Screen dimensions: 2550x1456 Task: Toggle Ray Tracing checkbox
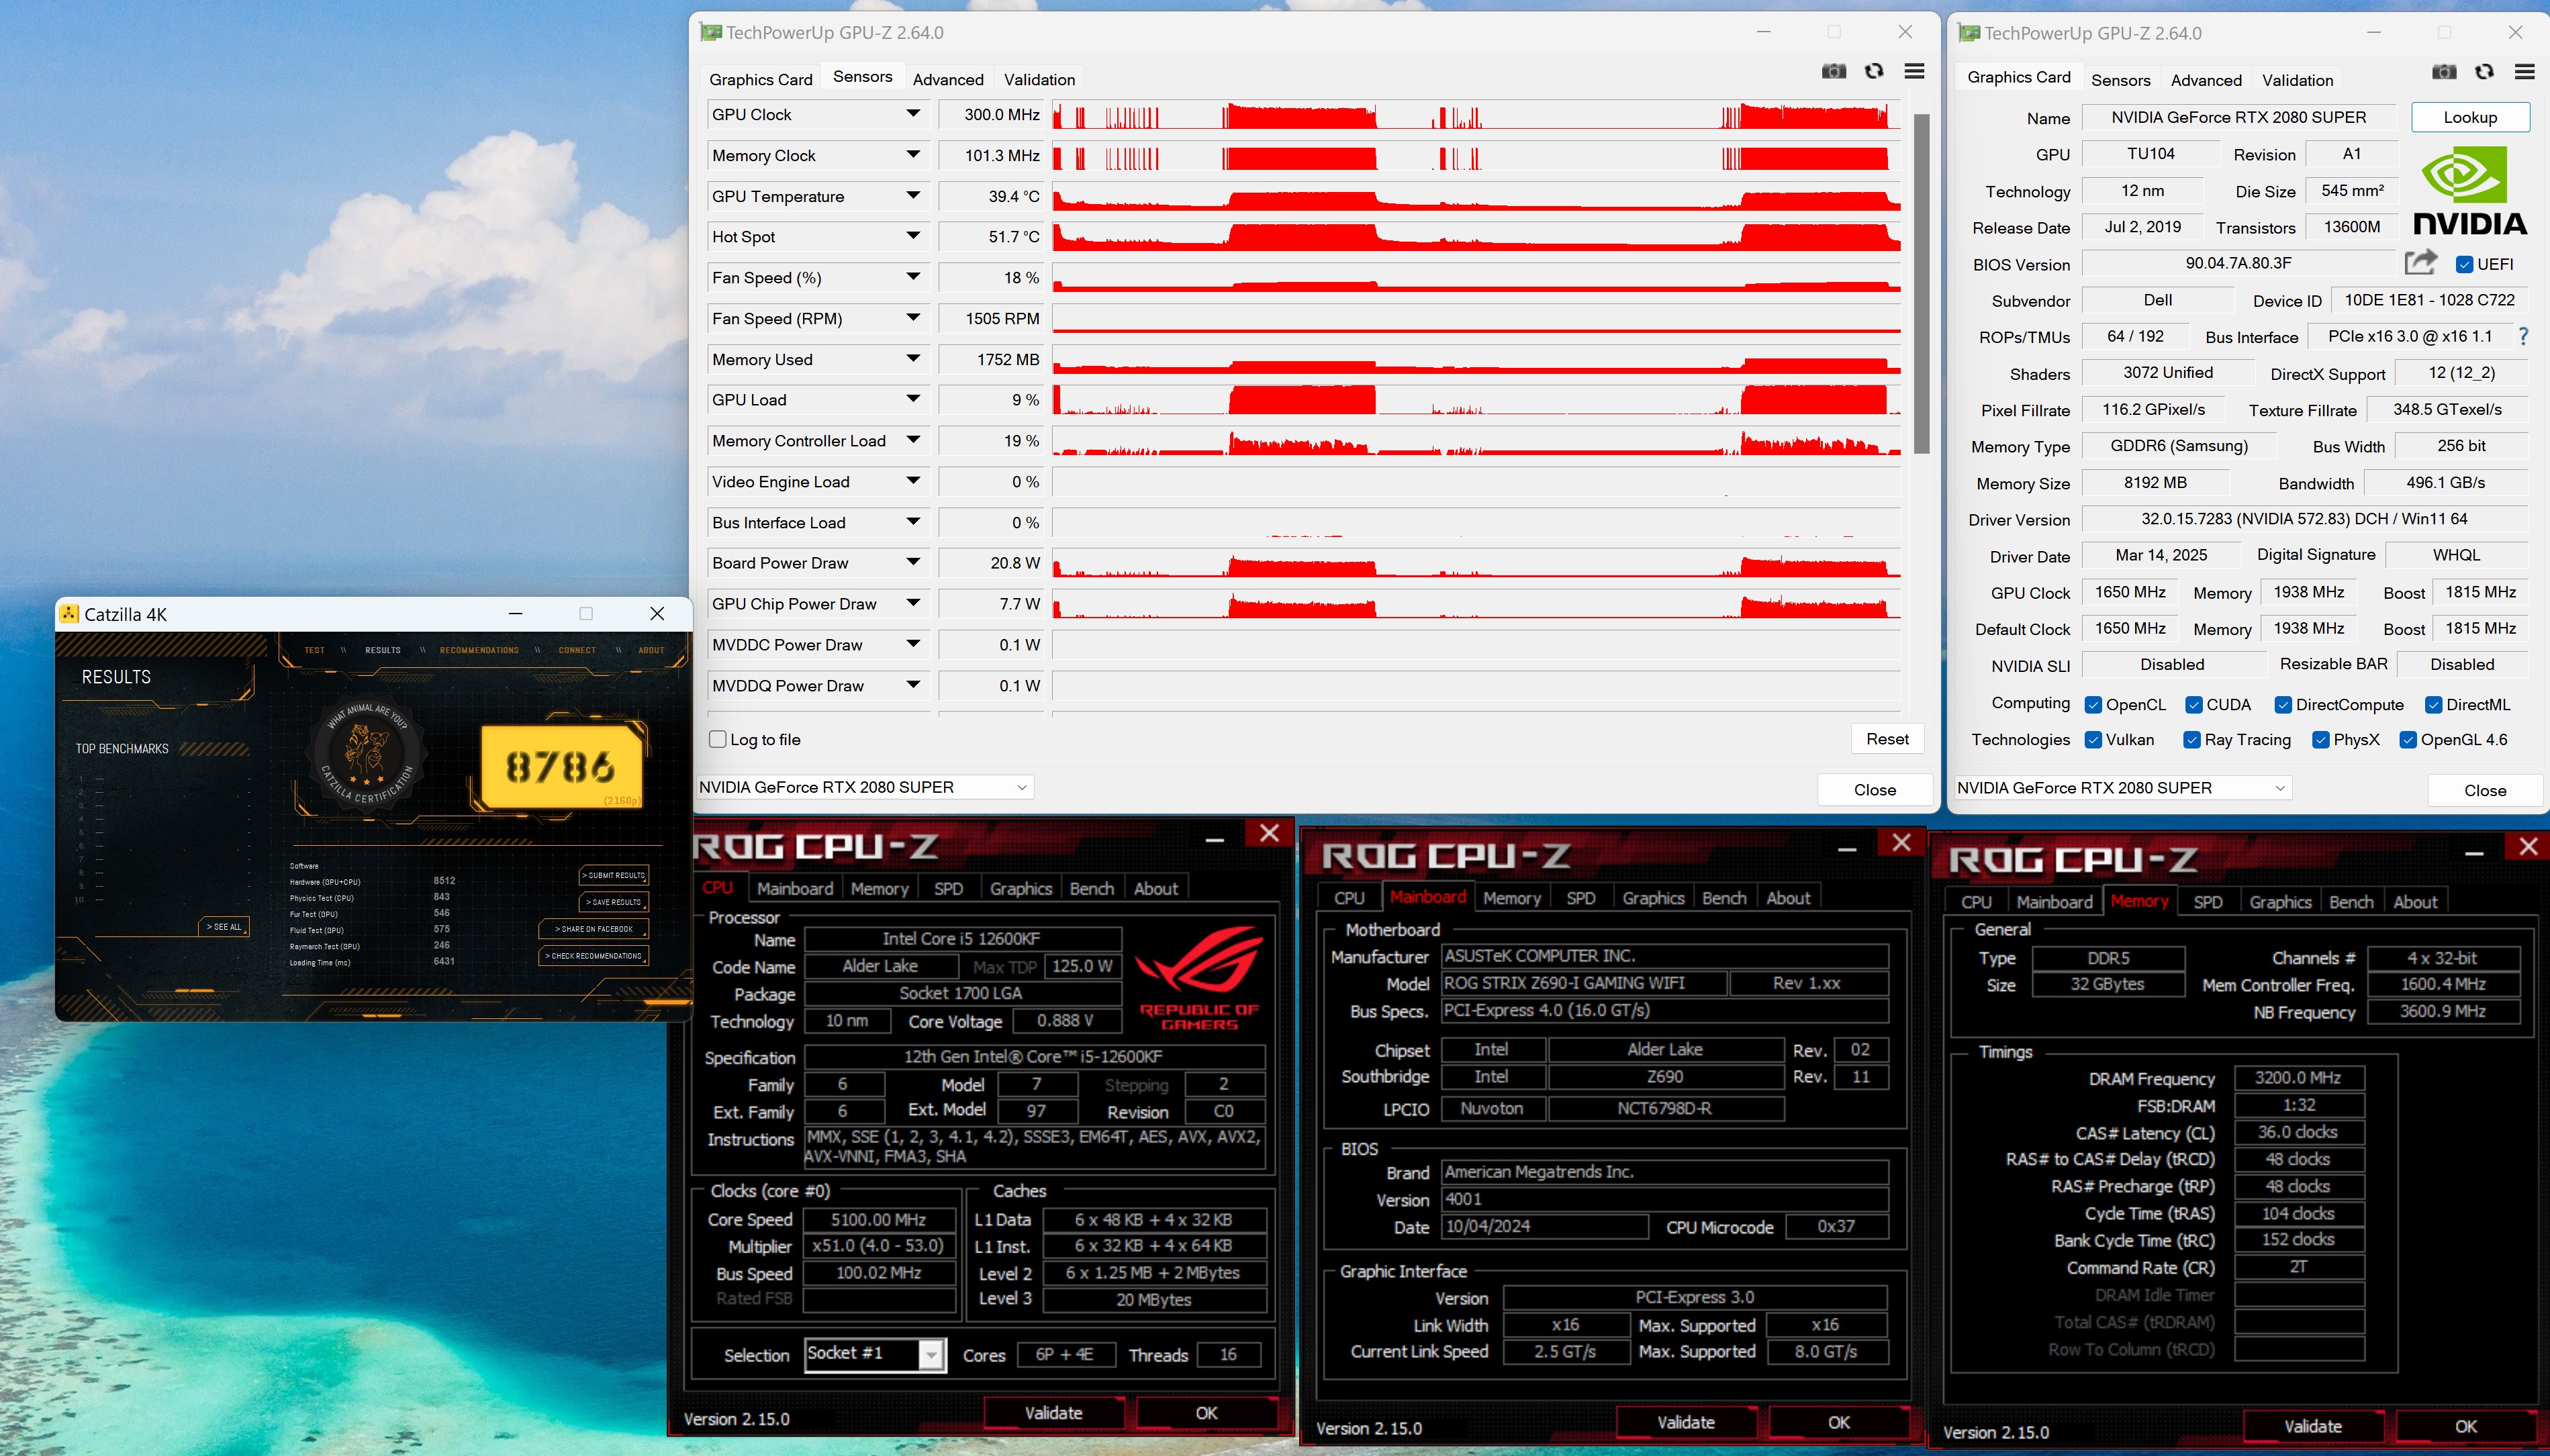click(x=2191, y=740)
